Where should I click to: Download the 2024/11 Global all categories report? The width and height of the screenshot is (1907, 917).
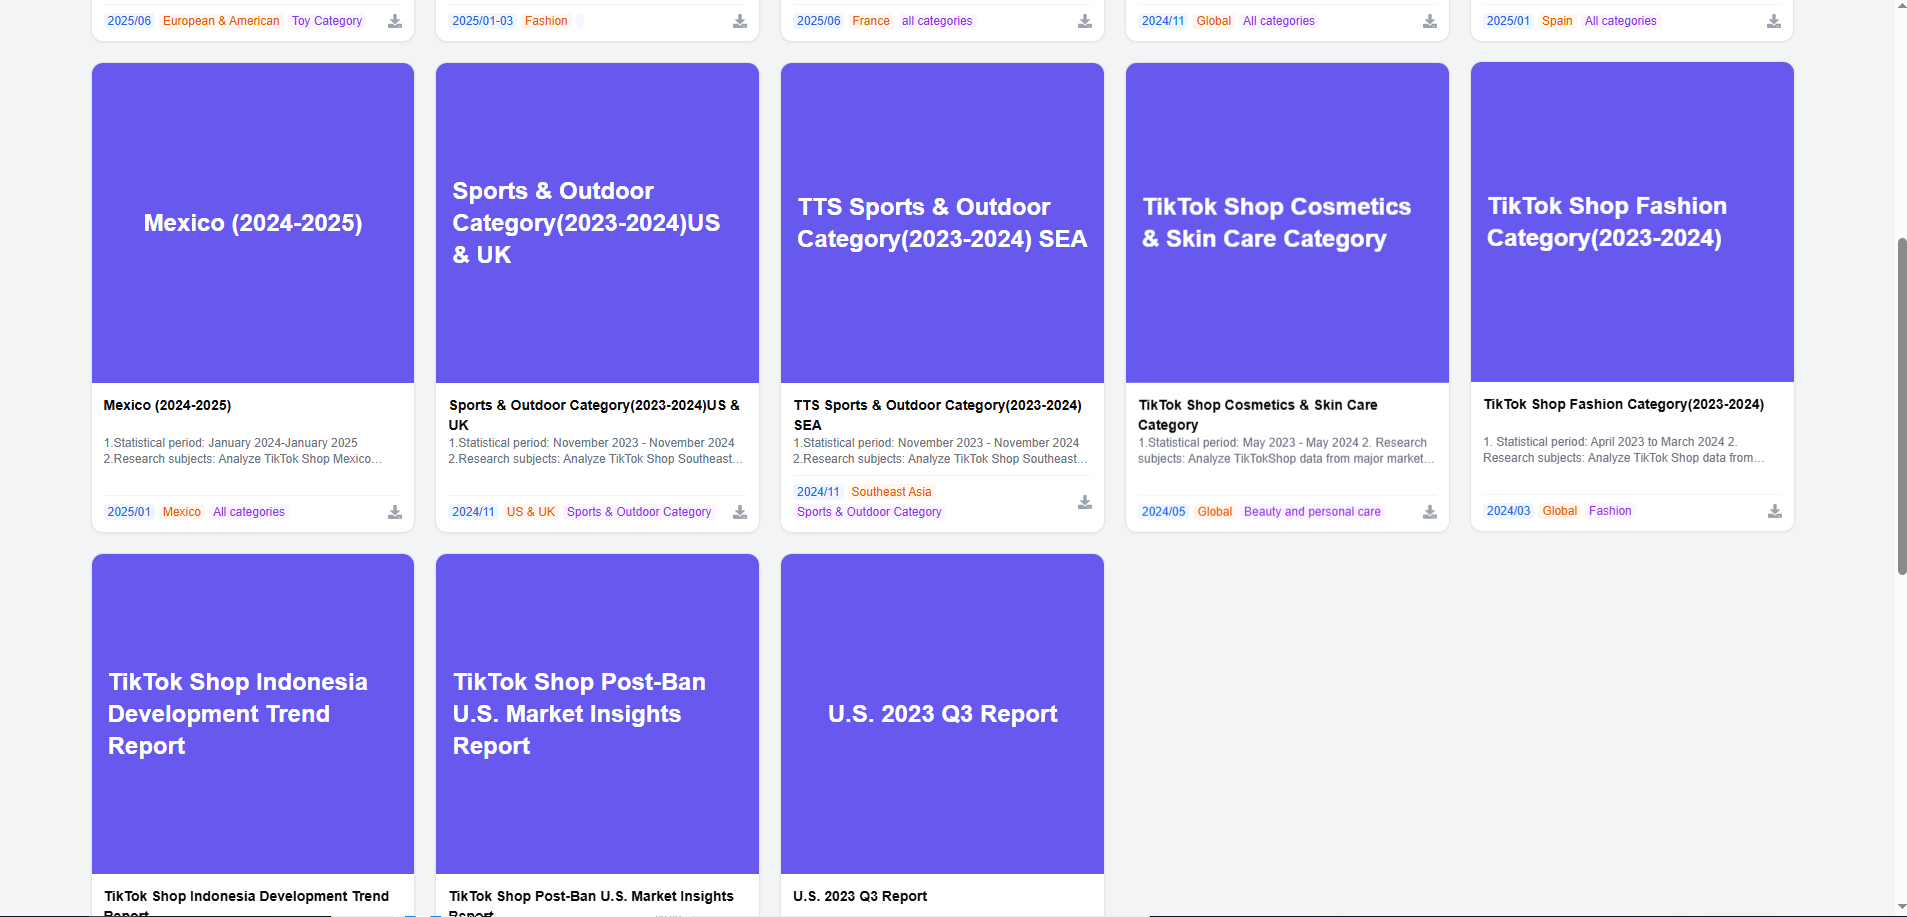1430,21
